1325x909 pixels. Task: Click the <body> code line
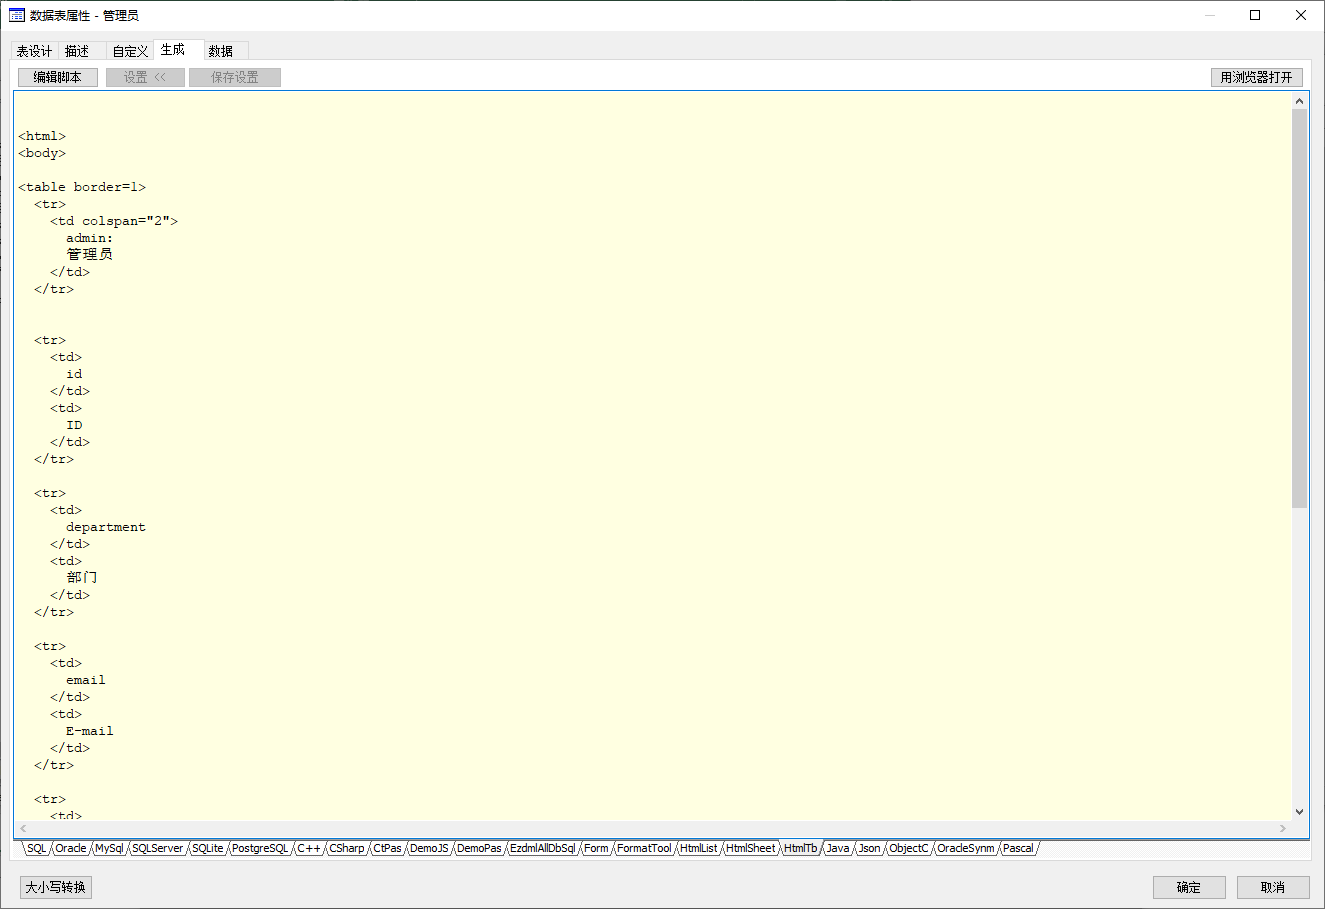click(42, 153)
